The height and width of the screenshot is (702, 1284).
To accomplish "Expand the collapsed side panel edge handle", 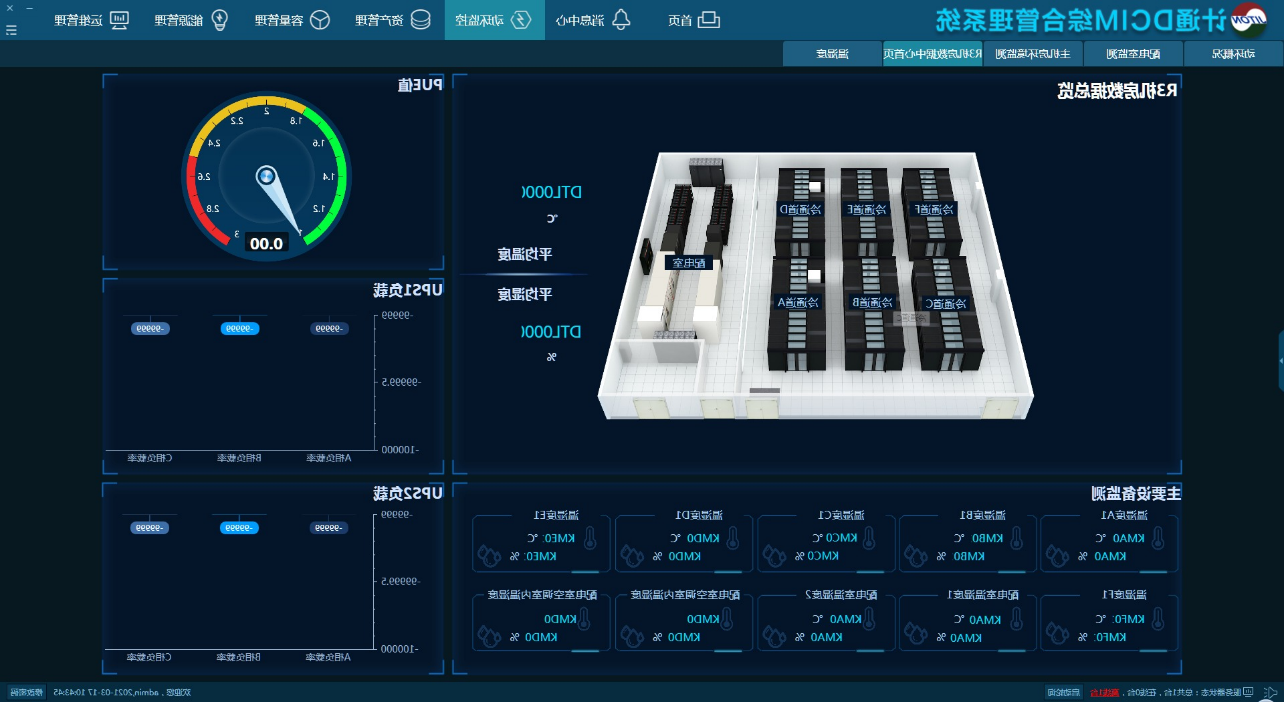I will [1280, 360].
